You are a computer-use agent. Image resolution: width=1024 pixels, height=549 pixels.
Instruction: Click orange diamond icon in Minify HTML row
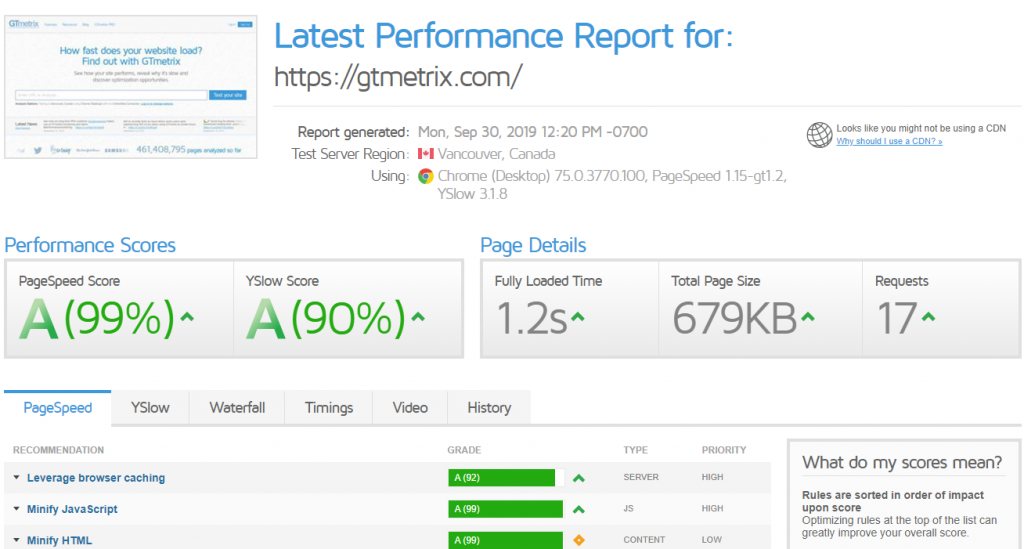pyautogui.click(x=578, y=540)
